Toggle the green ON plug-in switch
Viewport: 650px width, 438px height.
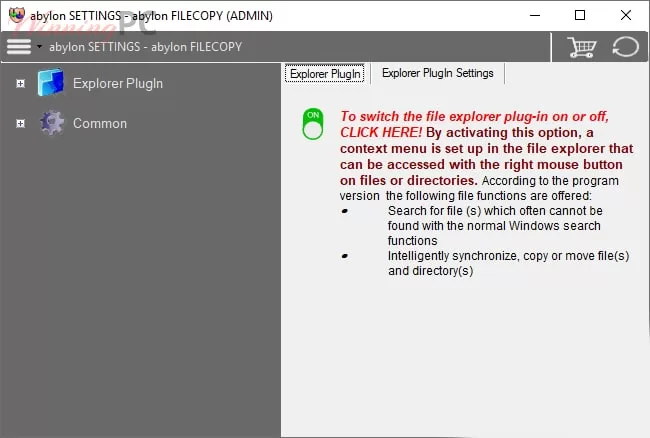313,124
